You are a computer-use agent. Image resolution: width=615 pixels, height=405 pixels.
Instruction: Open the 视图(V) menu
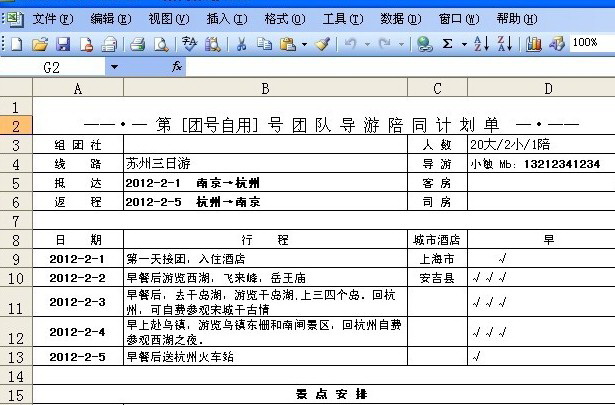[x=169, y=19]
